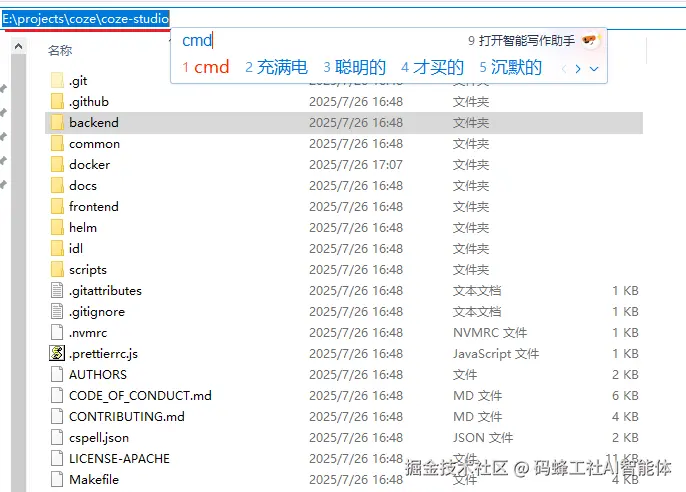Select the file name cspell.json

(x=99, y=438)
